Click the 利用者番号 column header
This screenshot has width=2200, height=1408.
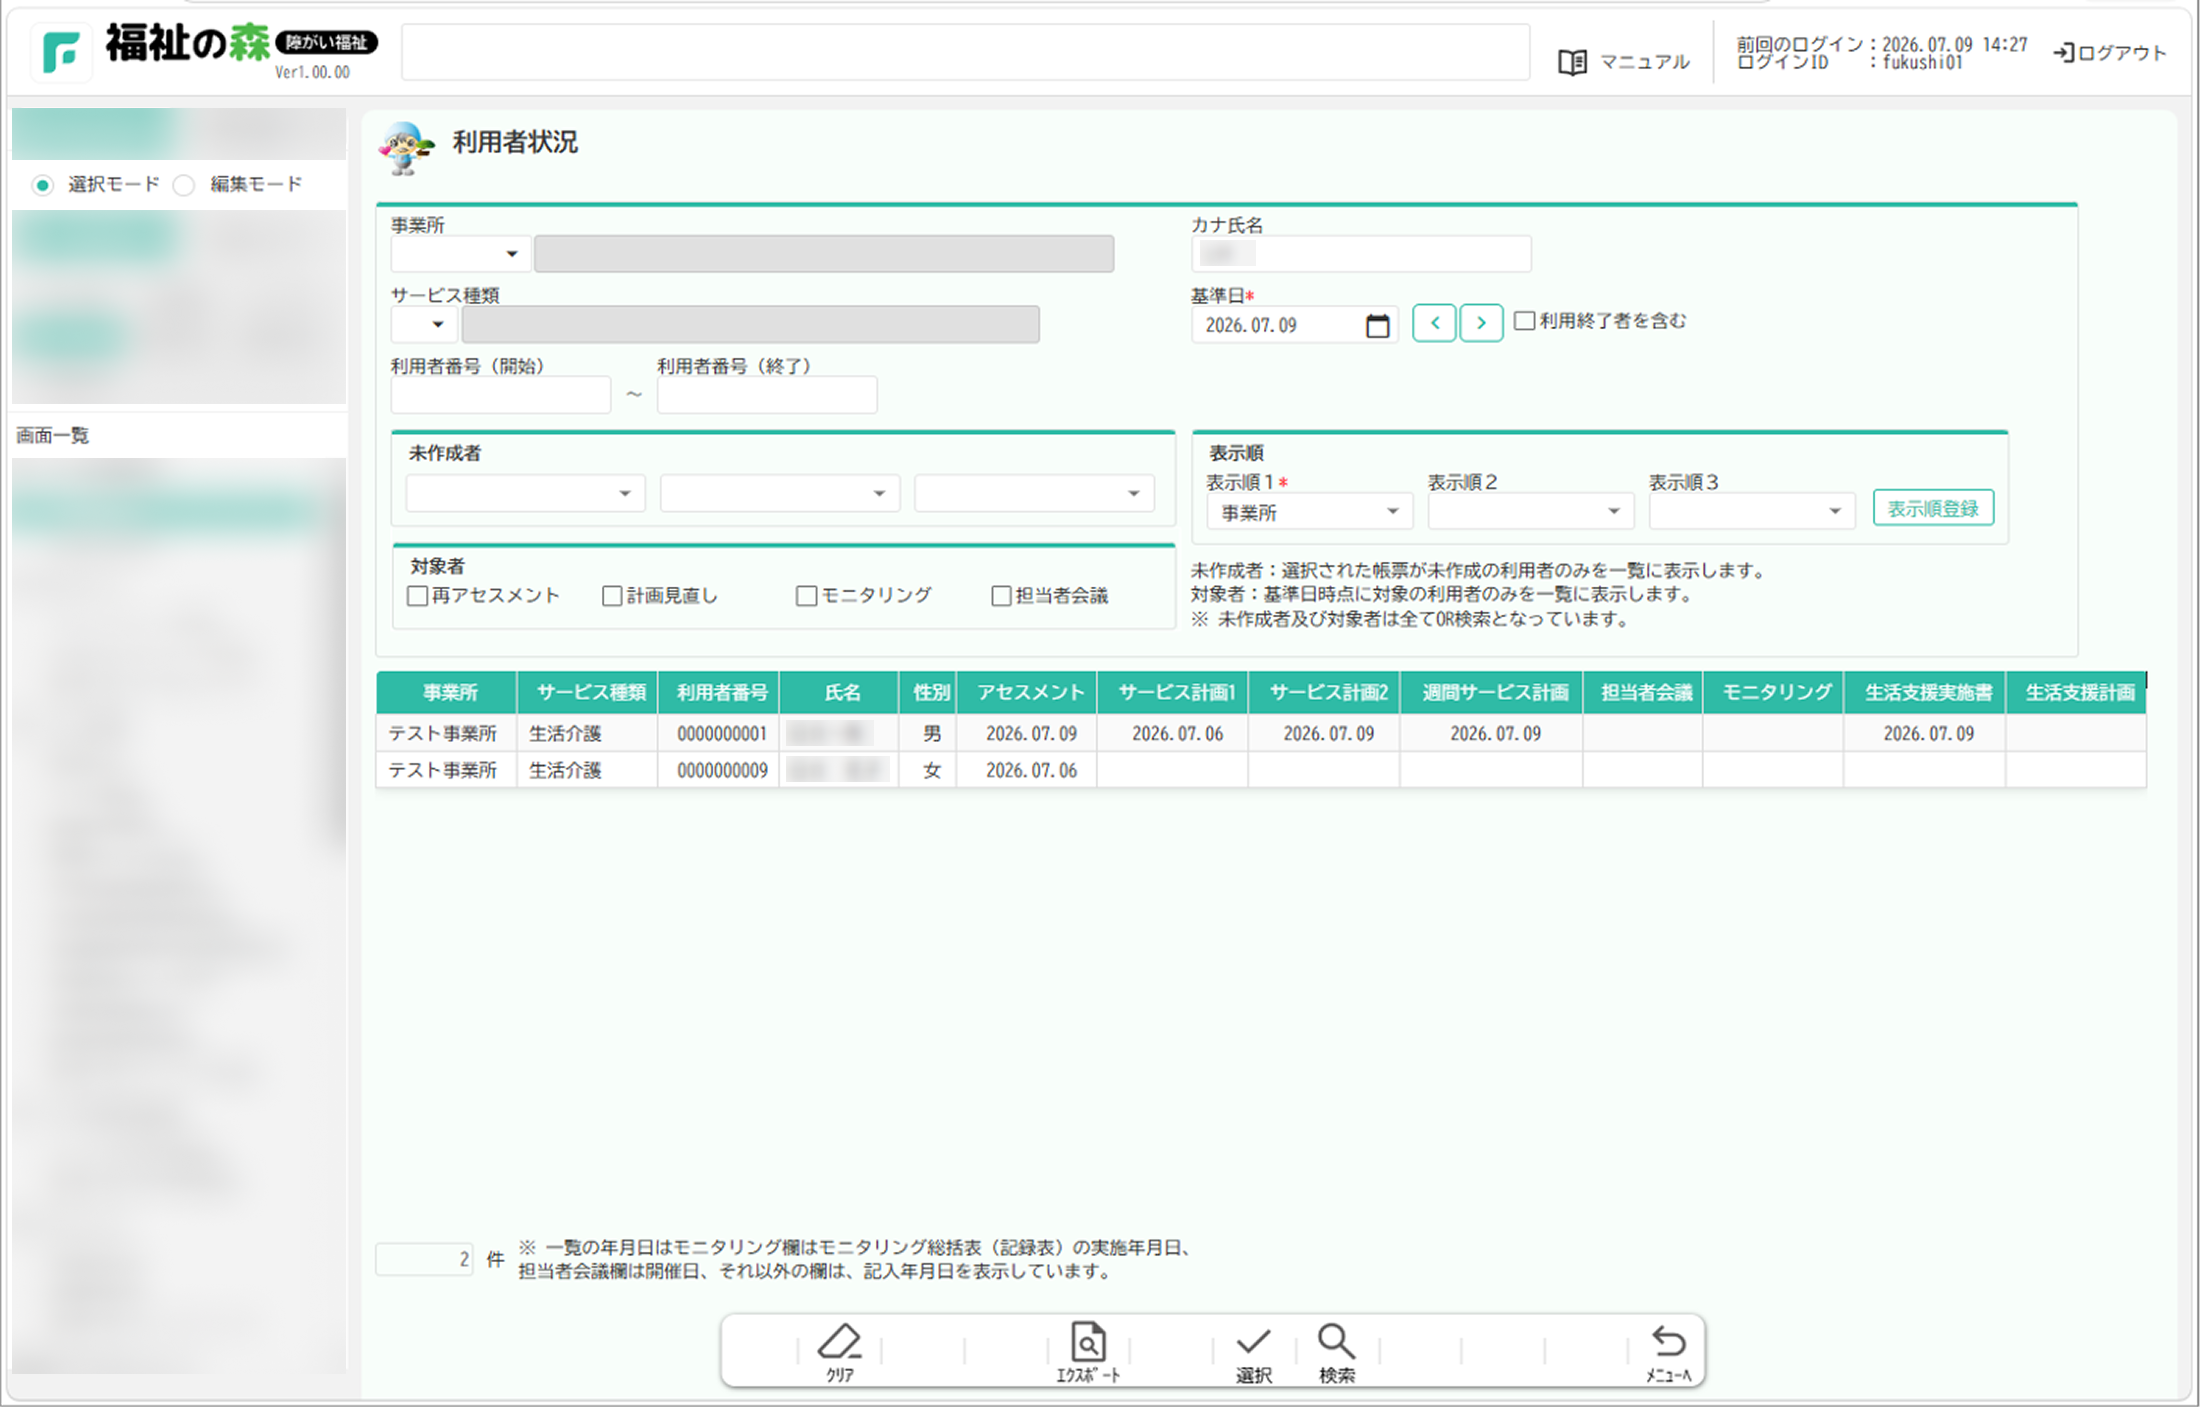719,692
